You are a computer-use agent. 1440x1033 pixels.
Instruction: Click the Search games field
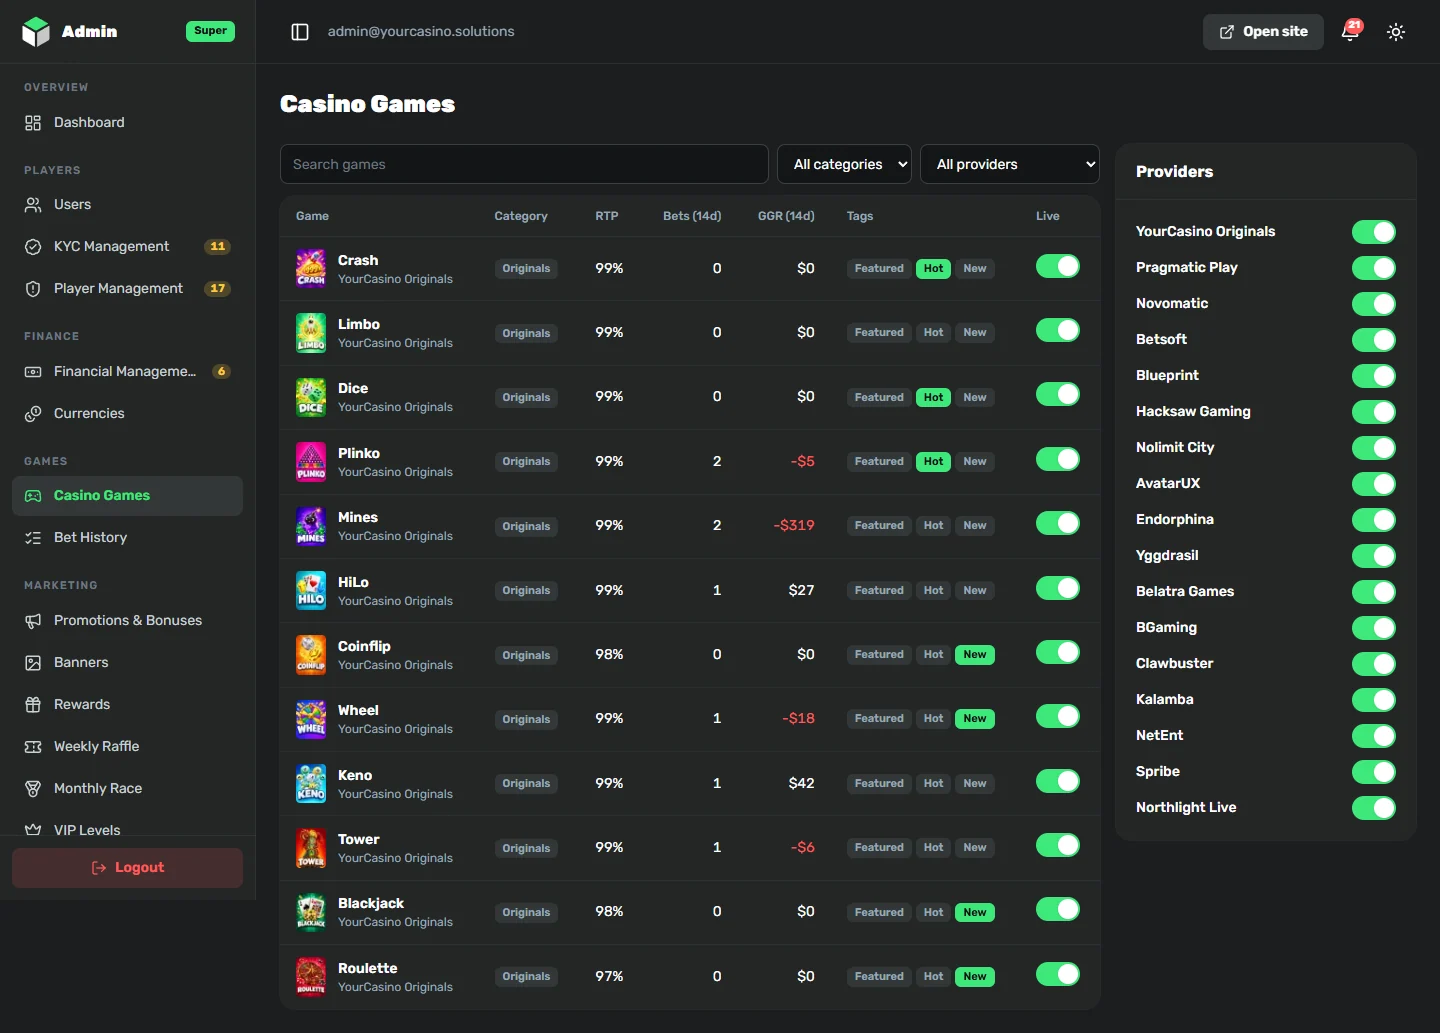click(x=524, y=164)
